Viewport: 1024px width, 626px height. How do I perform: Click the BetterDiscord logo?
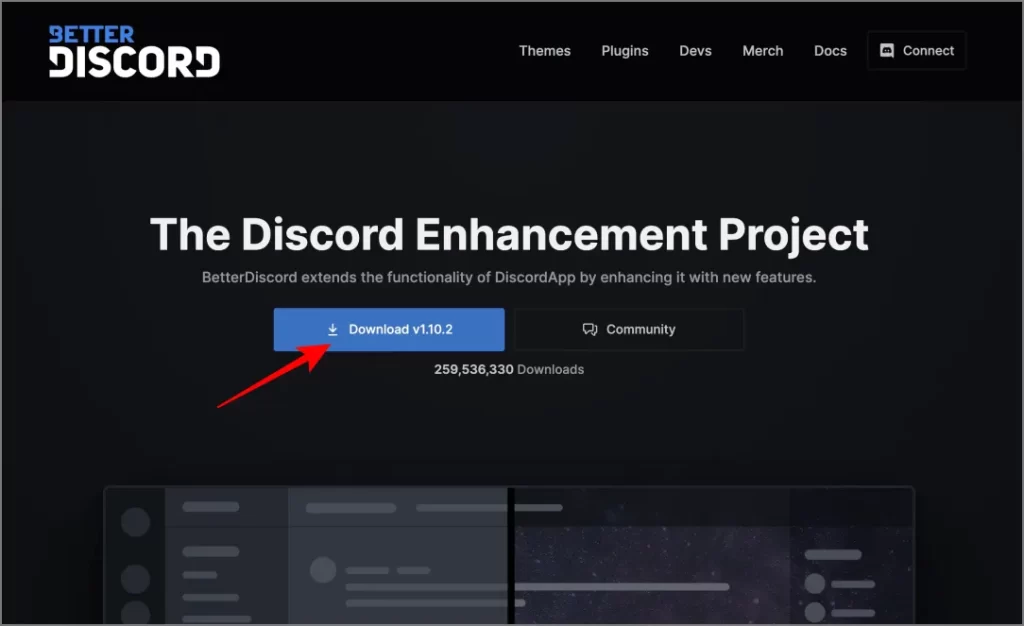[134, 51]
